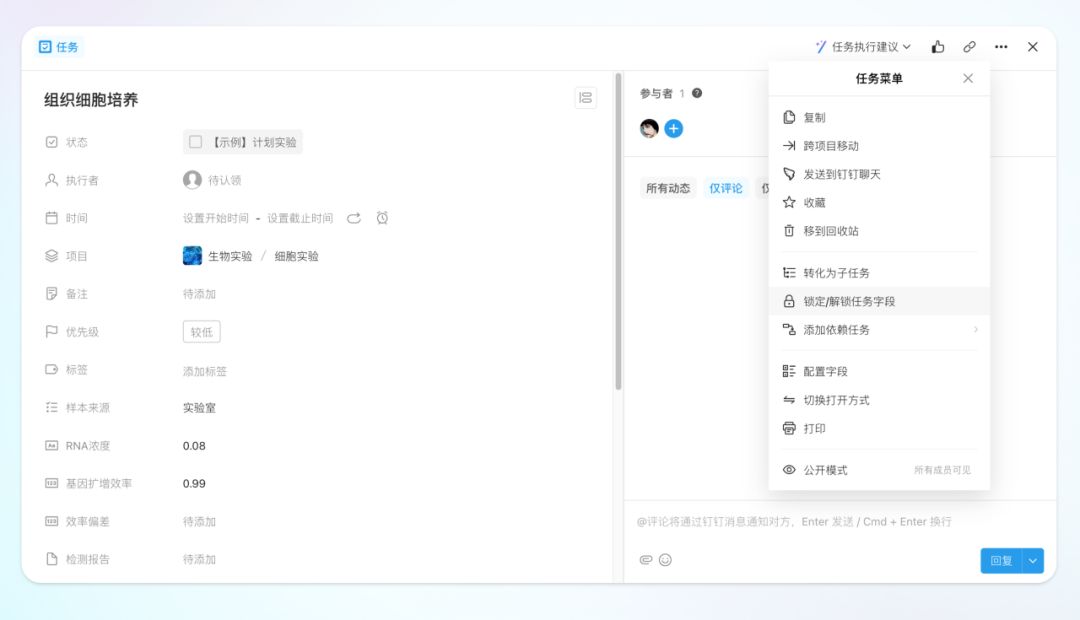Edit the 基因扩增效率 value 0.99
Viewport: 1080px width, 620px height.
click(194, 484)
